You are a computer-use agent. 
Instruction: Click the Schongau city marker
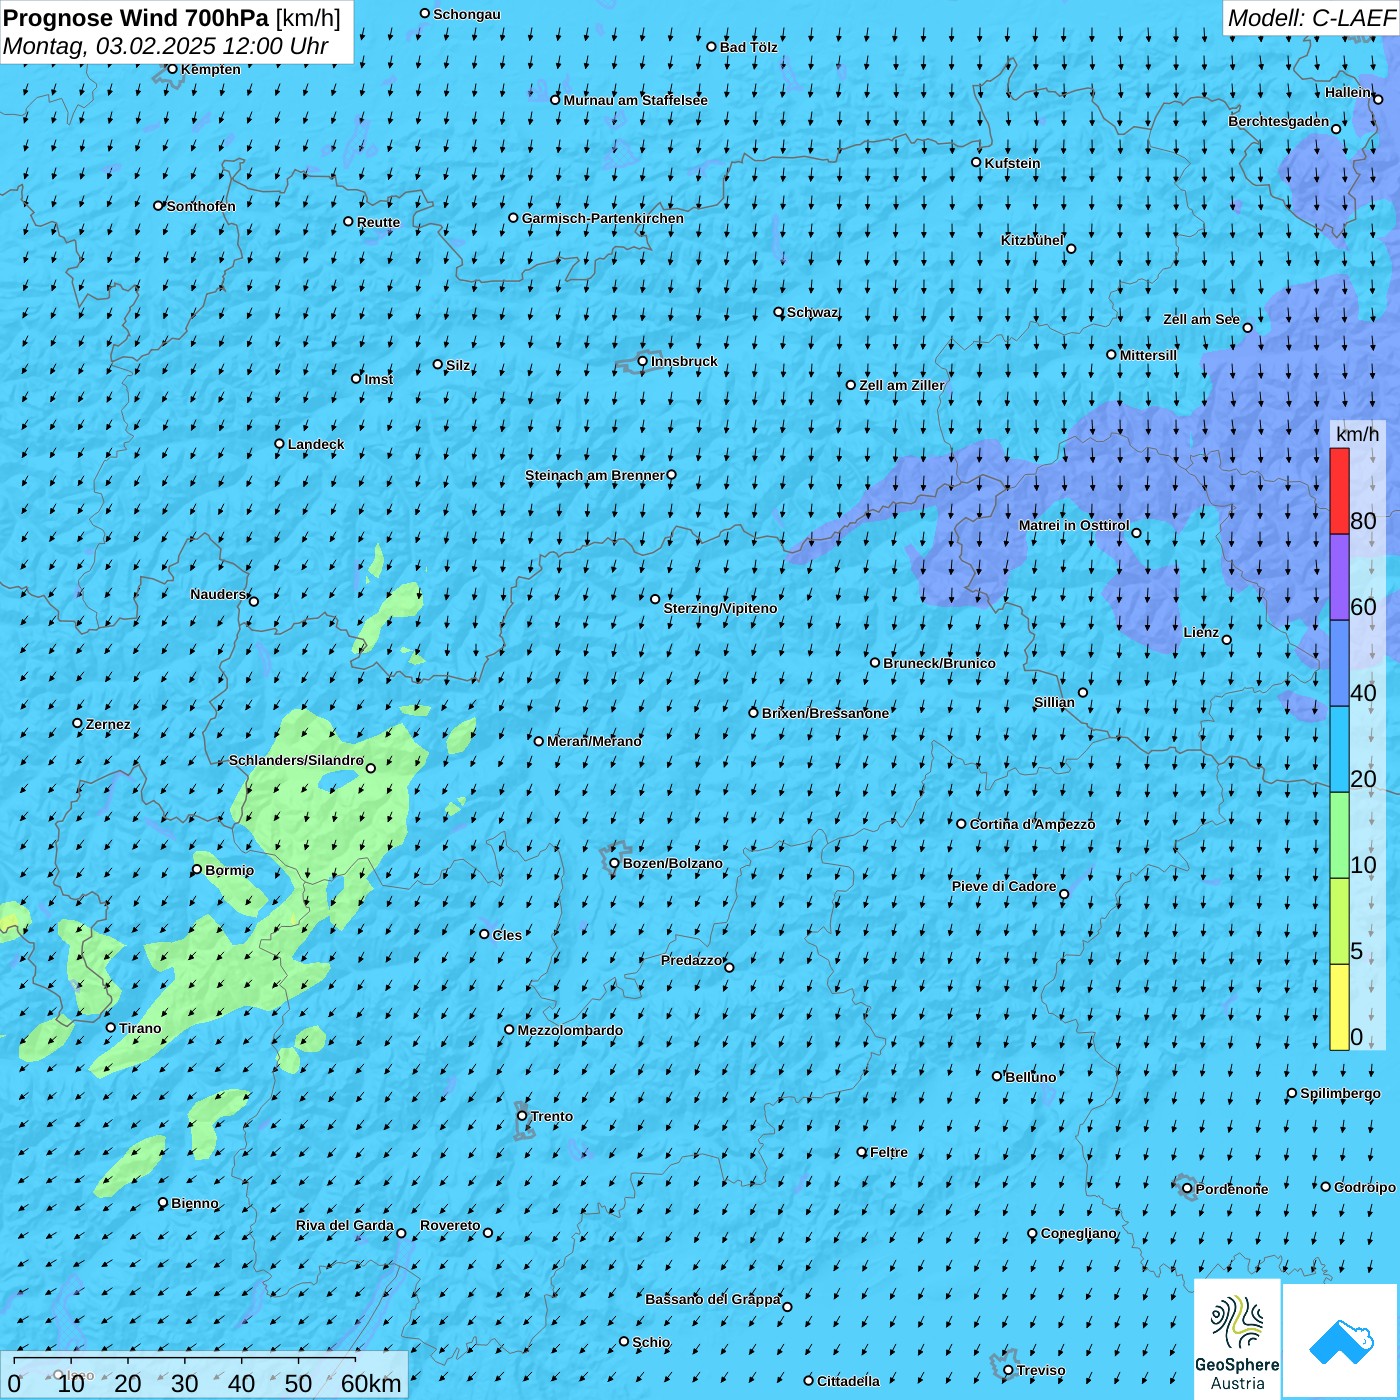click(425, 14)
